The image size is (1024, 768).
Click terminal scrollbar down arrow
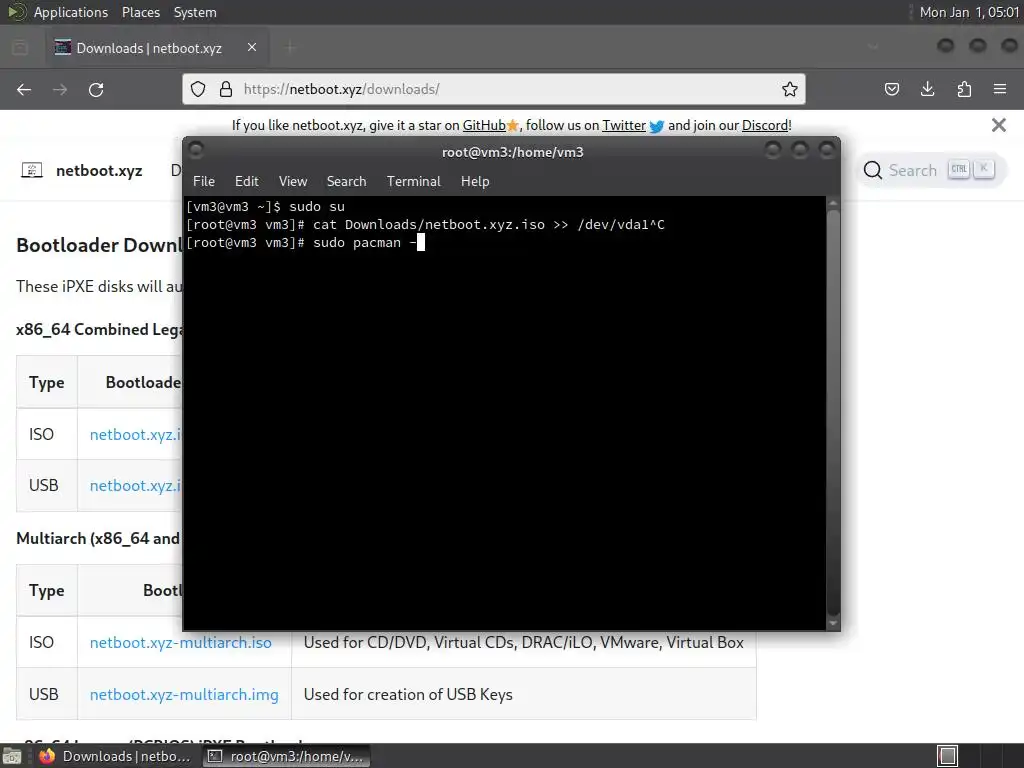pos(833,624)
